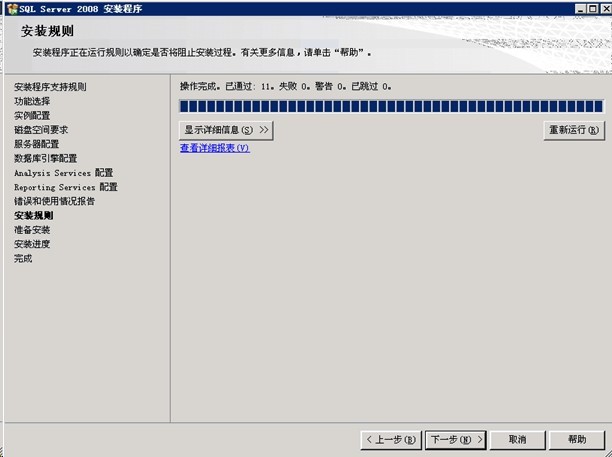Select 功能选择 step in sidebar
Screen dimensions: 612x457
(x=32, y=101)
